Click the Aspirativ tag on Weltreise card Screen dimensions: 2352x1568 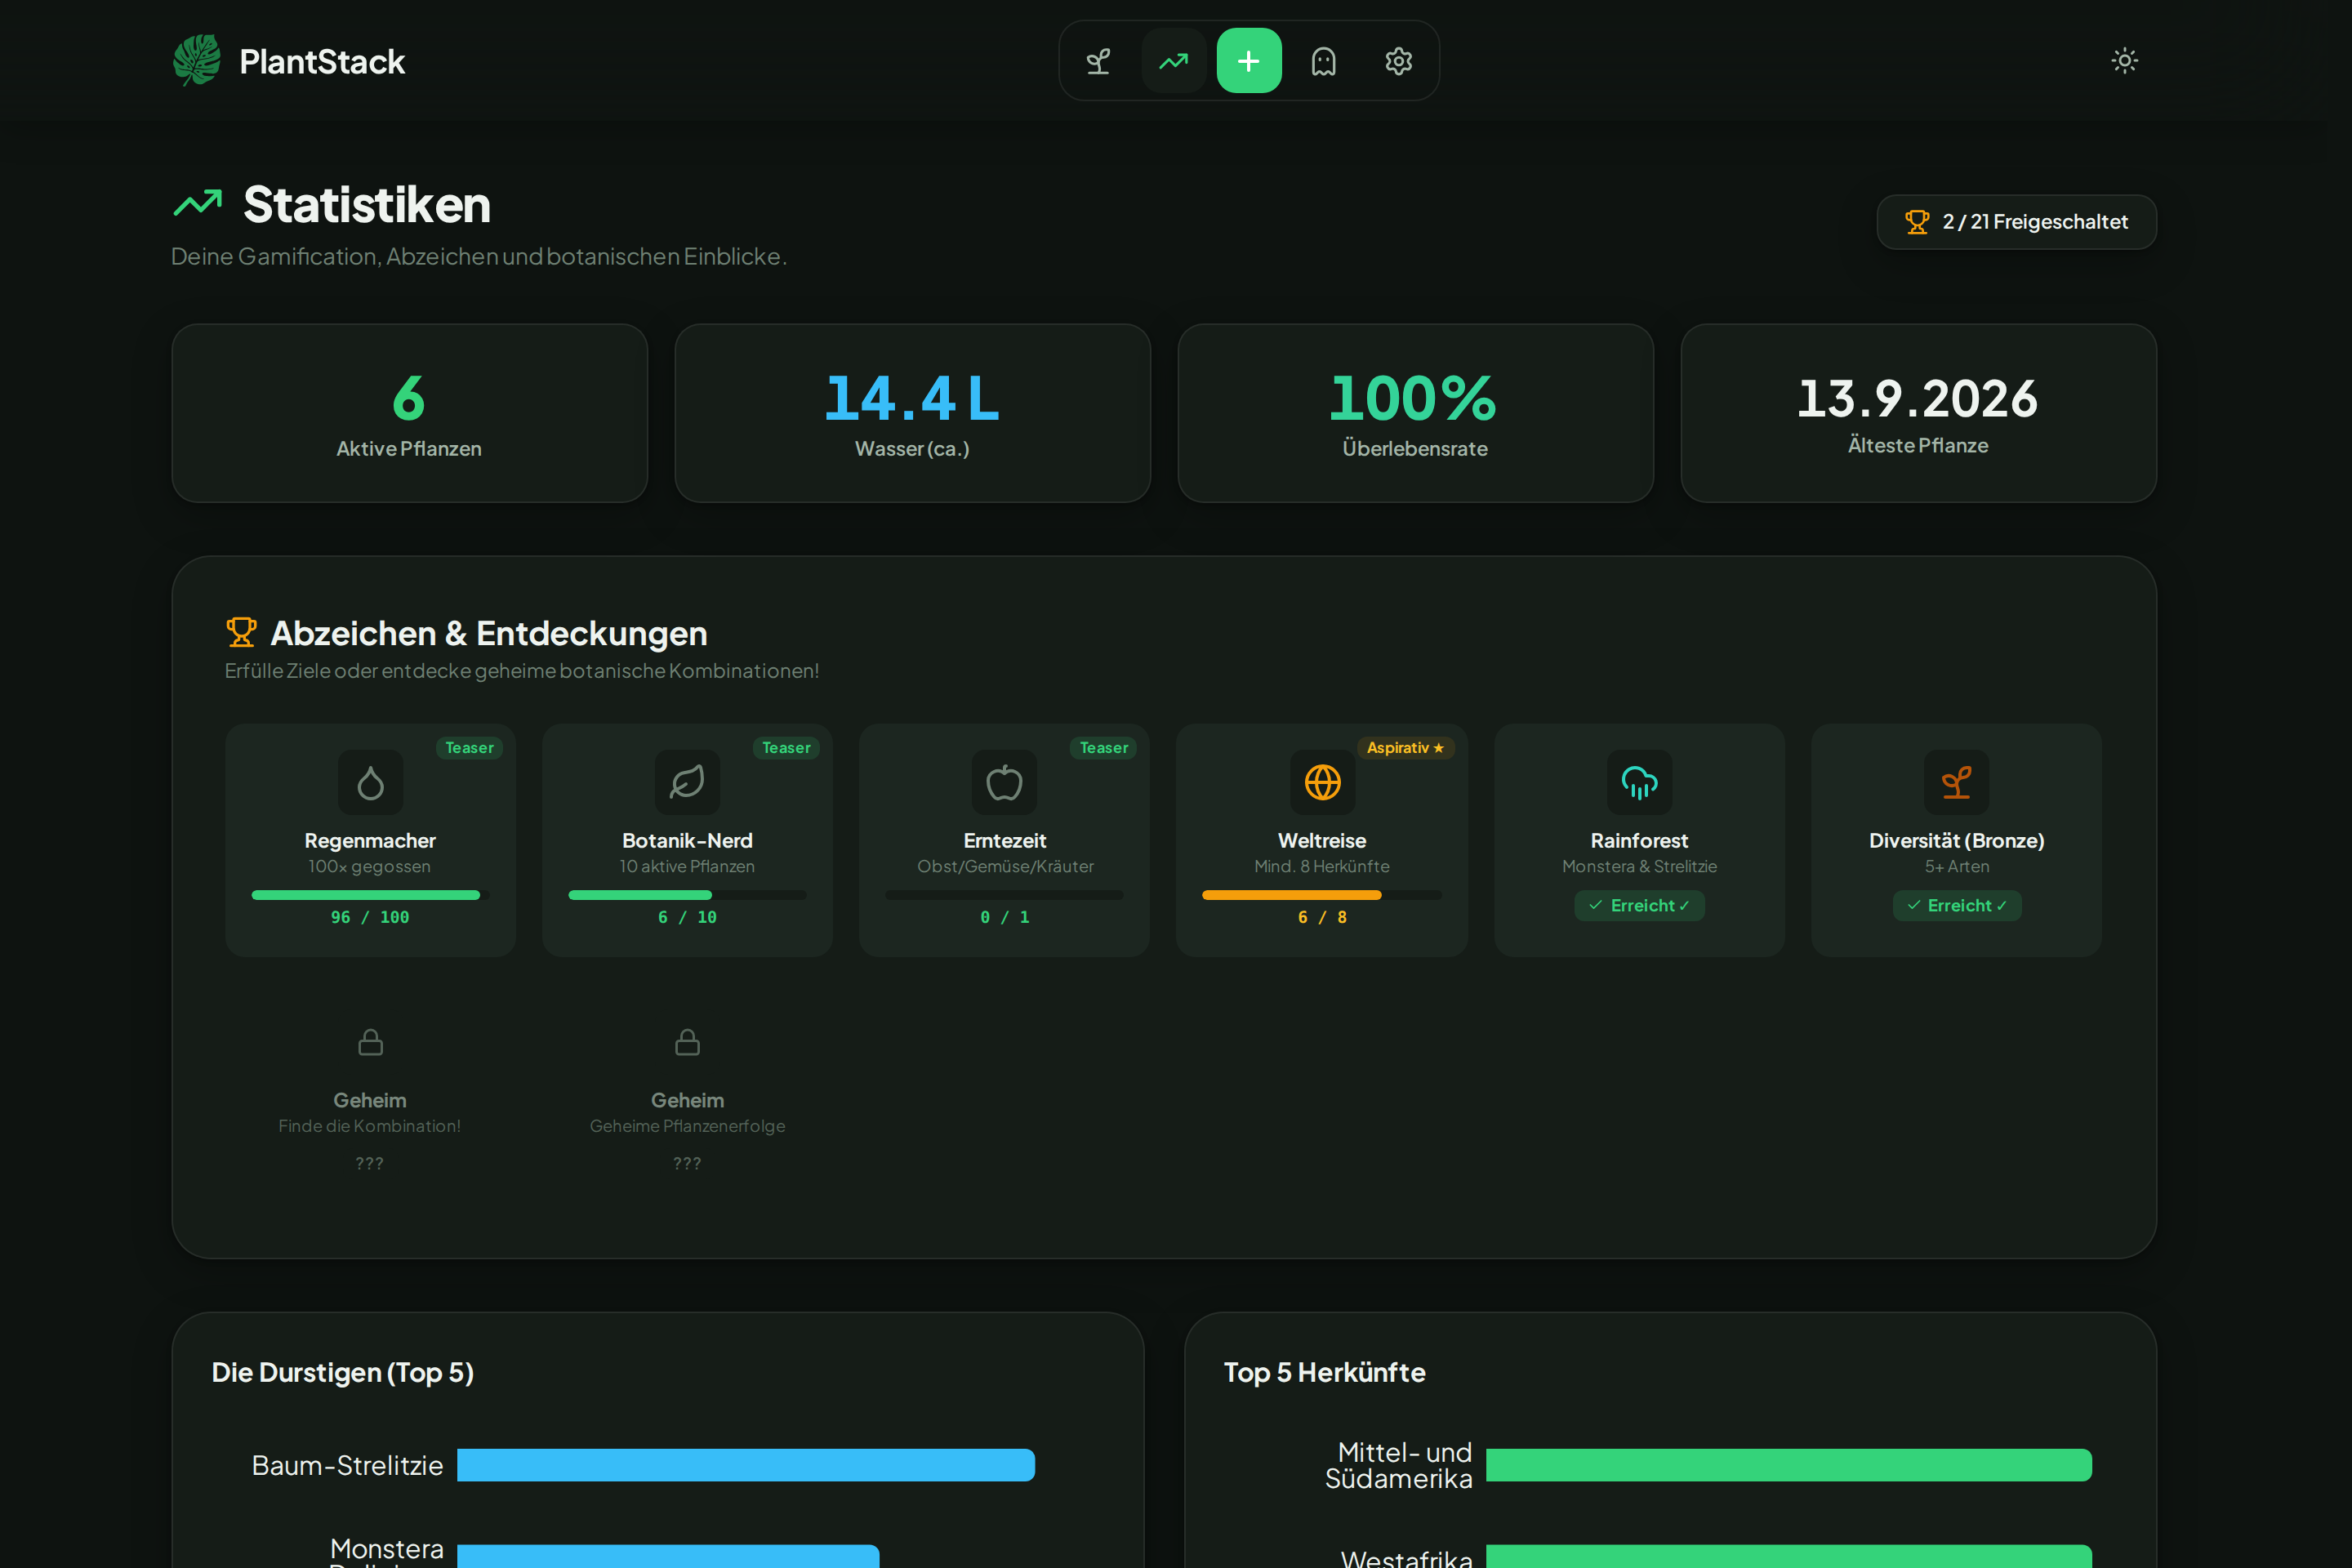click(x=1405, y=748)
